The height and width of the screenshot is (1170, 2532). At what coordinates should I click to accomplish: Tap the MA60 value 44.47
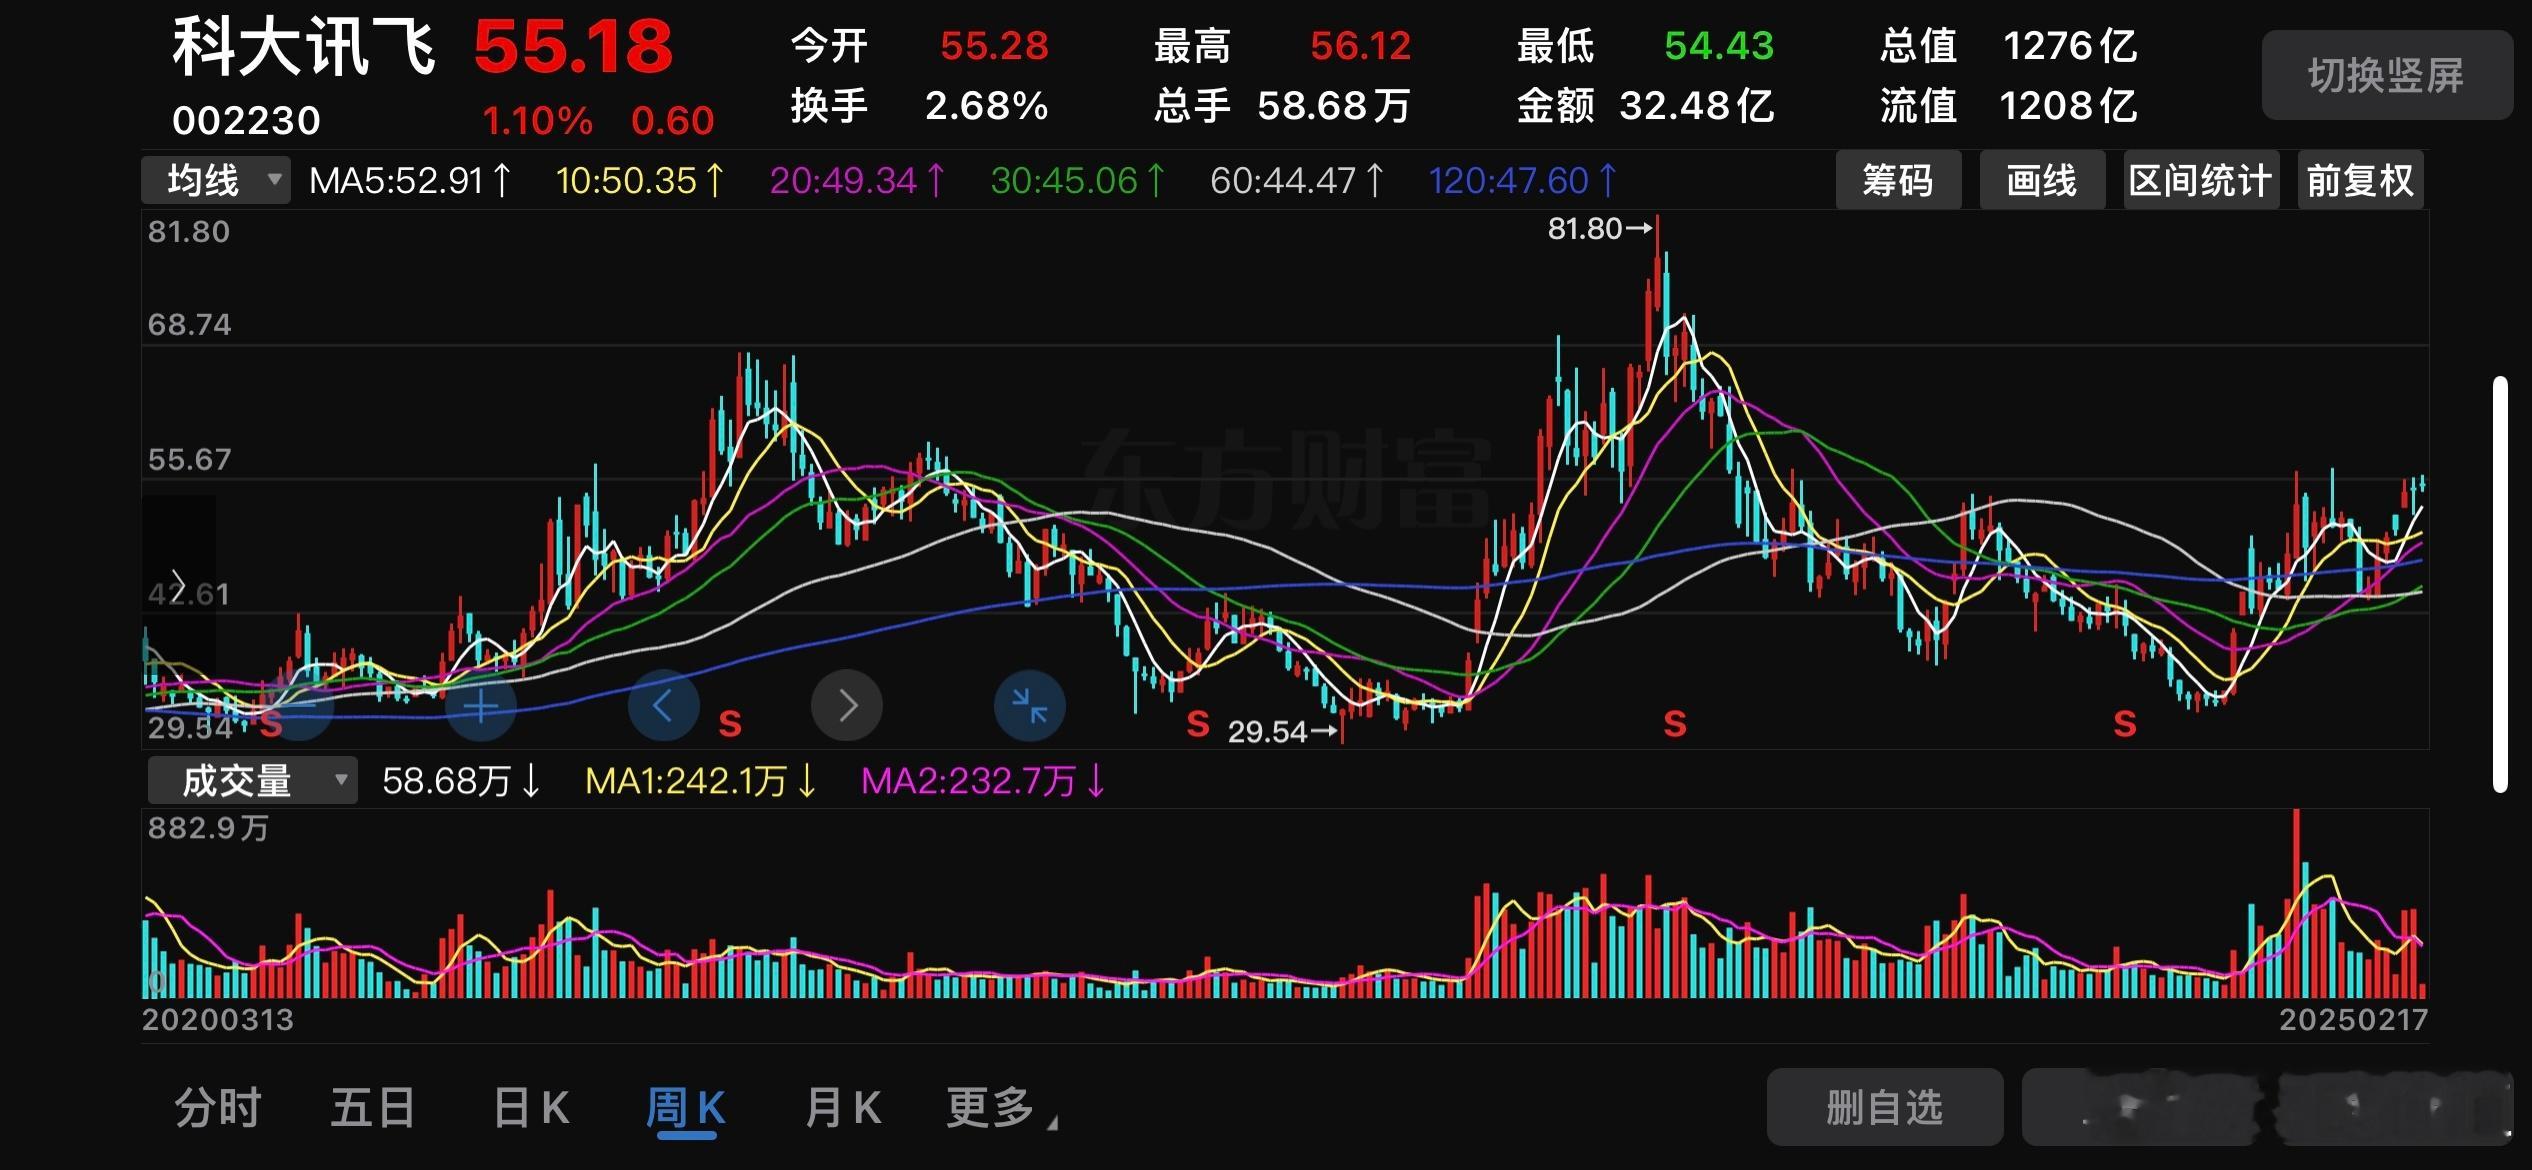click(1297, 181)
